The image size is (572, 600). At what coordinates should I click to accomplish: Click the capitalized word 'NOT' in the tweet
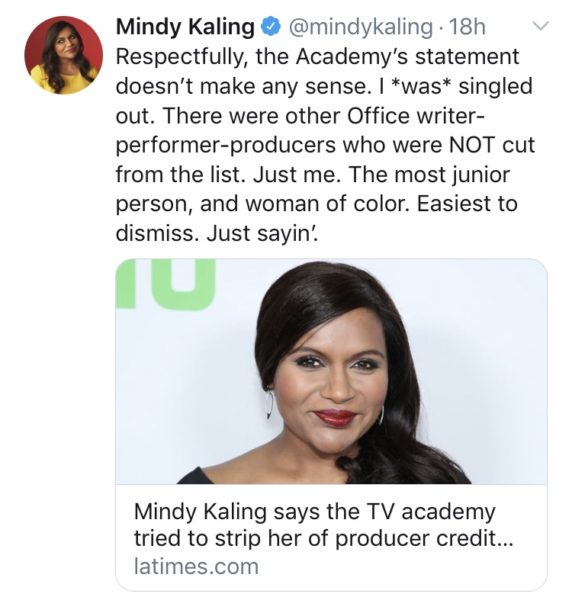(472, 145)
